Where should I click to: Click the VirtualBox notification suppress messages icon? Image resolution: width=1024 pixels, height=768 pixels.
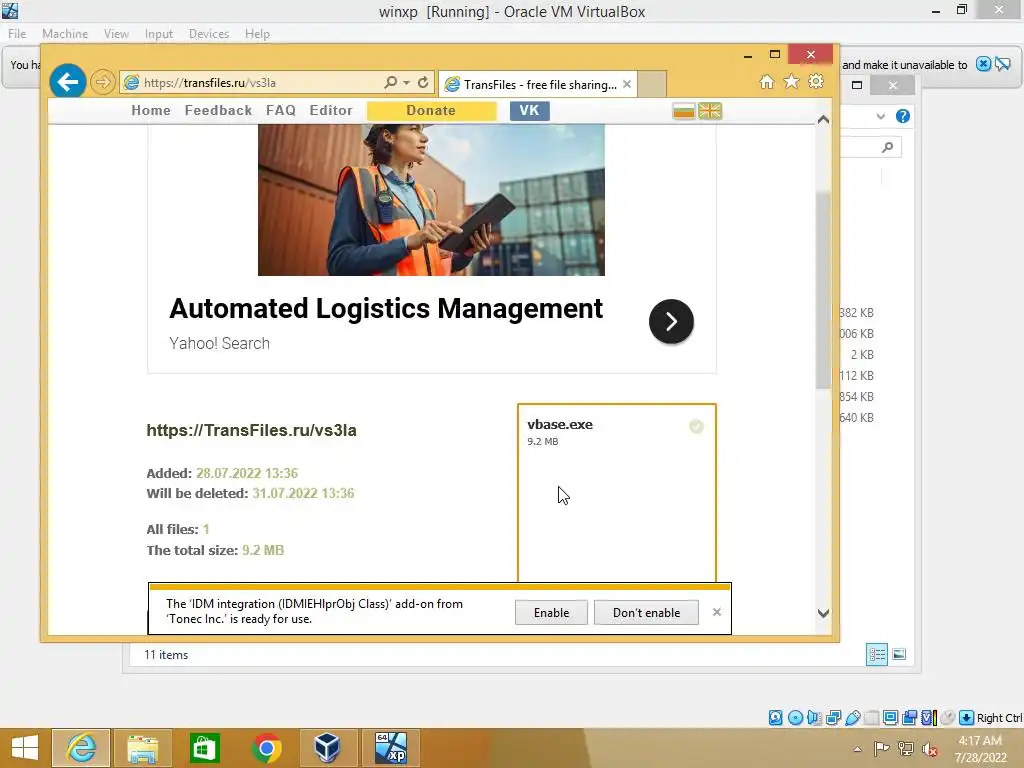point(1002,64)
